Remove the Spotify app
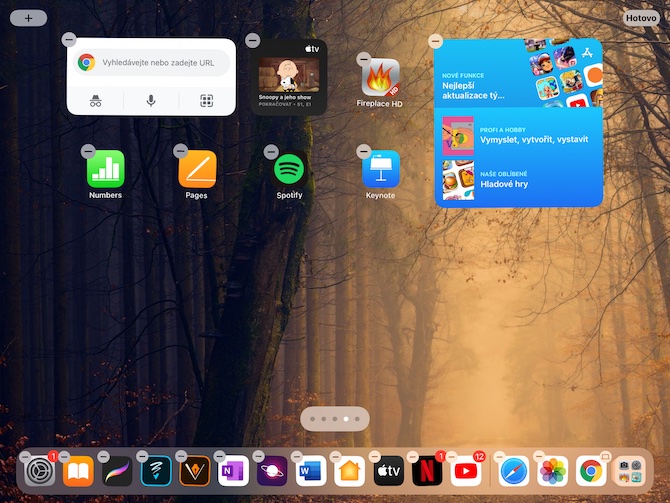 271,152
